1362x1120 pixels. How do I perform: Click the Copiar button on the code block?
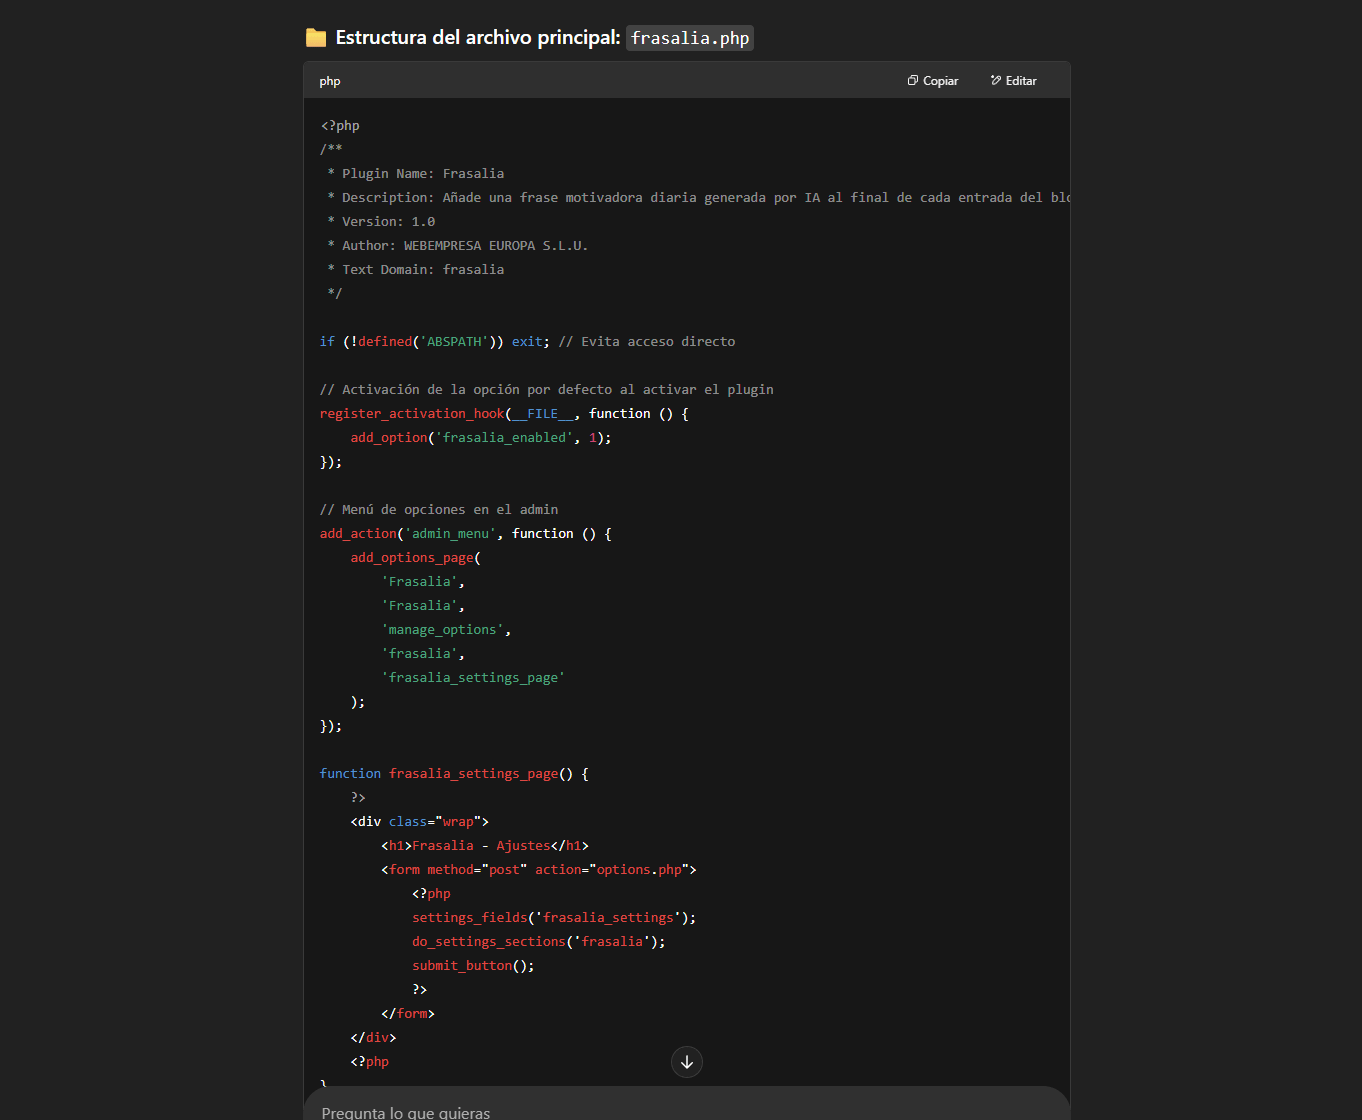point(933,81)
